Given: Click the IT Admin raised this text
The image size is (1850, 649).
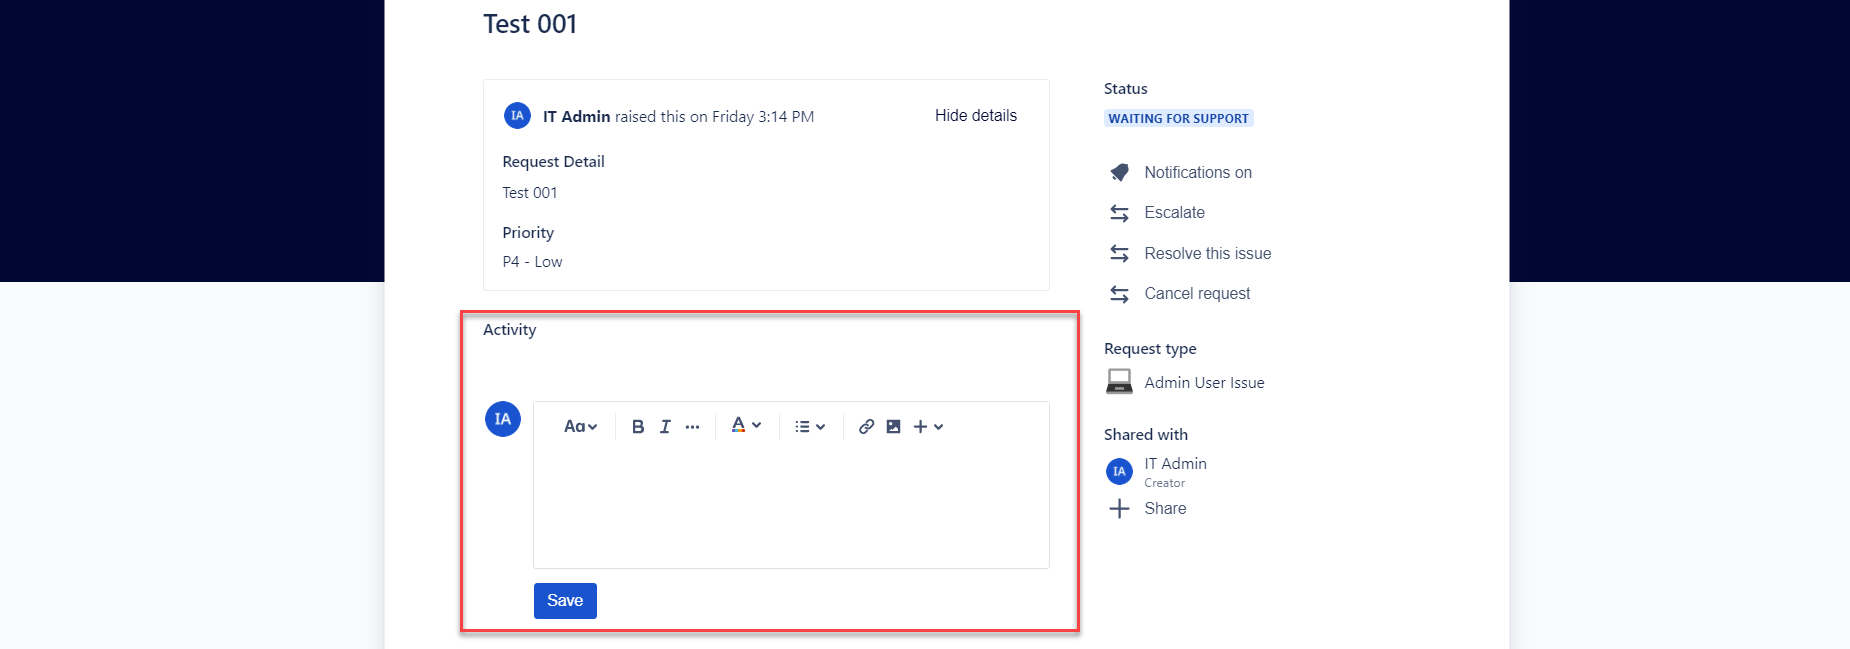Looking at the screenshot, I should tap(678, 117).
